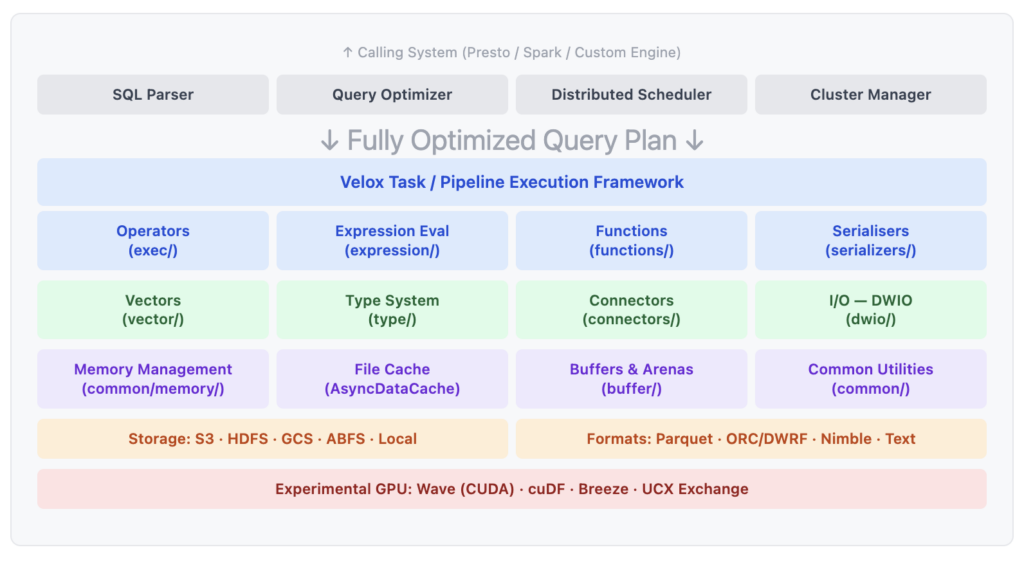This screenshot has height=561, width=1024.
Task: Select the Experimental GPU: Wave (CUDA) bar
Action: (512, 489)
